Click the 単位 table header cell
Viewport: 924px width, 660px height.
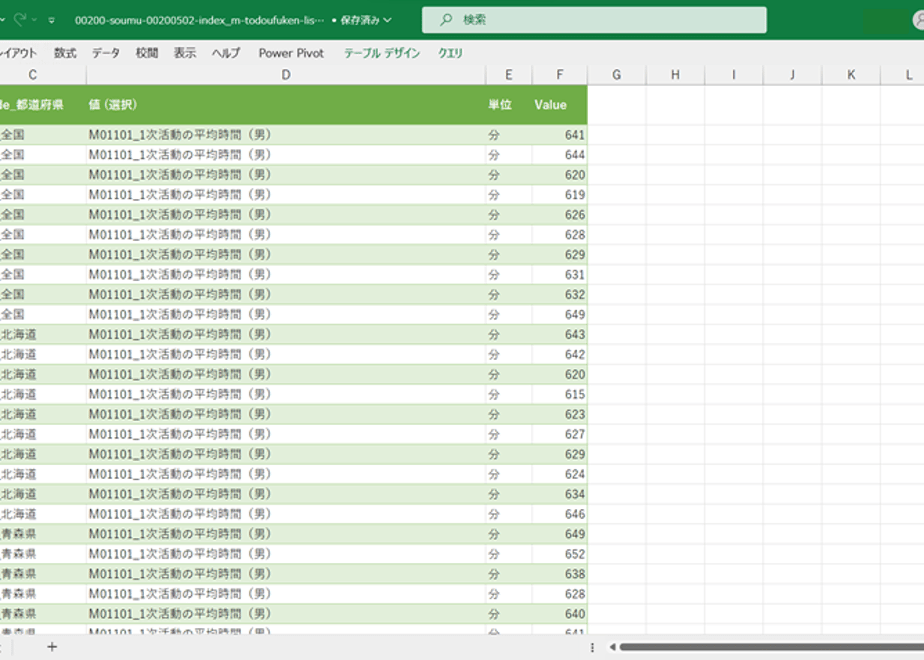coord(509,105)
